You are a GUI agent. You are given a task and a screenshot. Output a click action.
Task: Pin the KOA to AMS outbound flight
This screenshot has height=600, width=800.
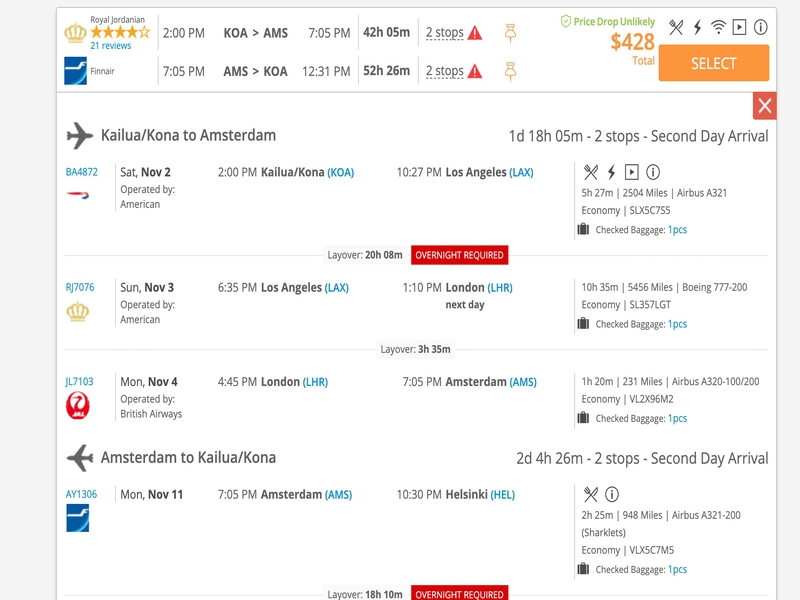[510, 33]
